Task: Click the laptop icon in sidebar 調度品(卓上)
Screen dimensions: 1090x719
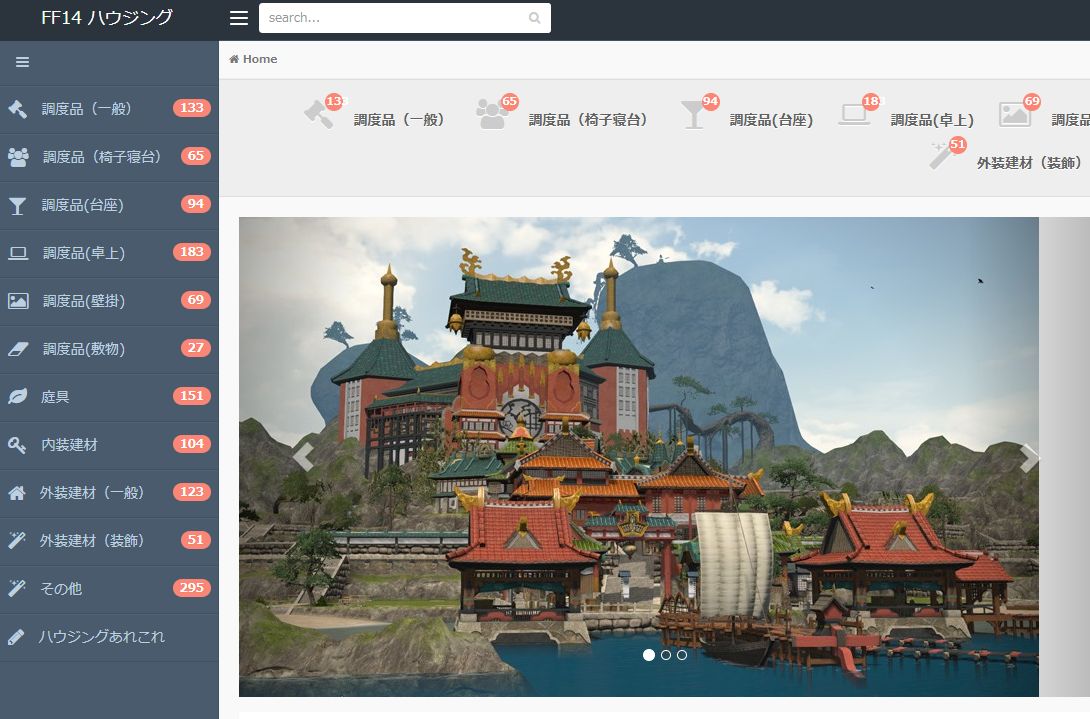Action: pyautogui.click(x=18, y=253)
